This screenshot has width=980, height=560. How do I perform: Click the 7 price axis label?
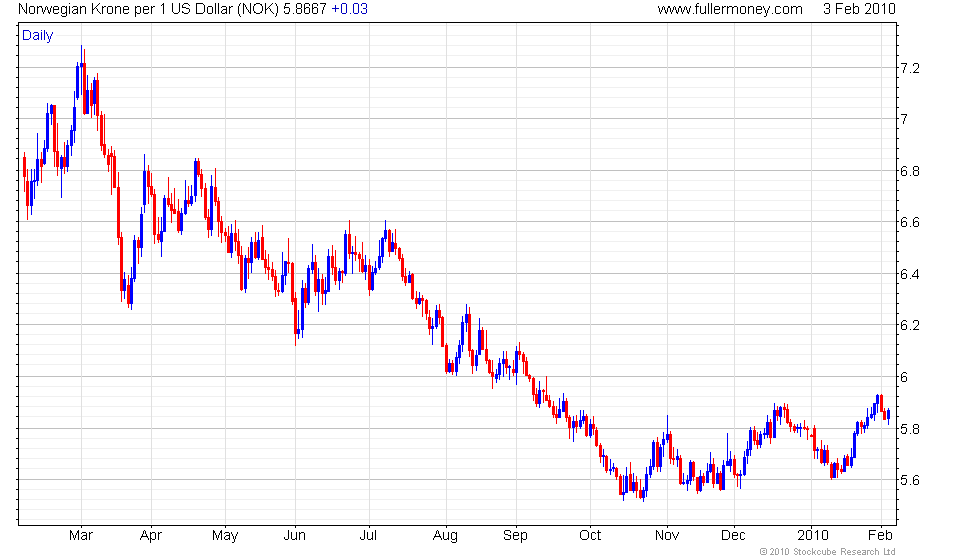[x=904, y=119]
